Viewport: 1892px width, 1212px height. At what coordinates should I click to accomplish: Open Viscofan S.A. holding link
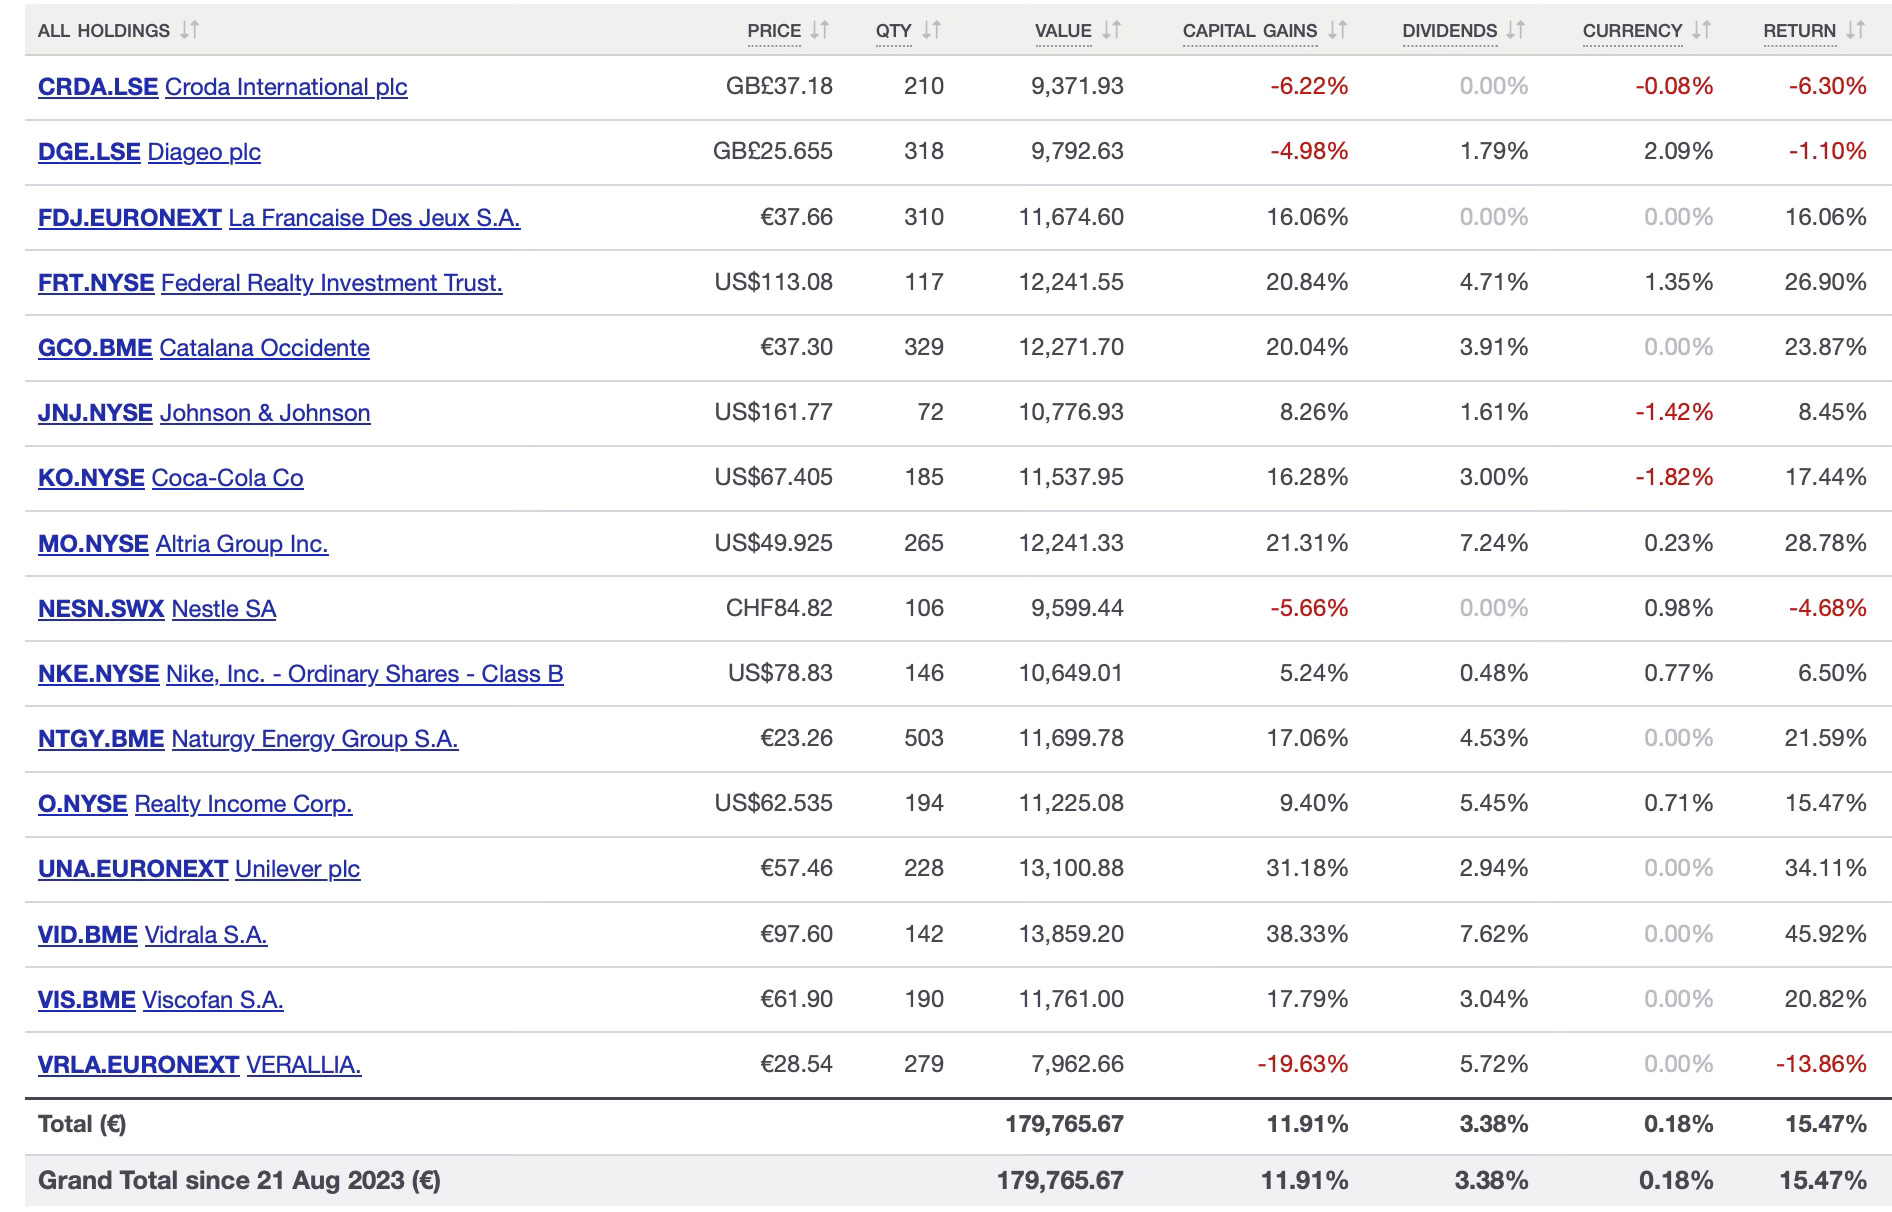[x=213, y=1000]
